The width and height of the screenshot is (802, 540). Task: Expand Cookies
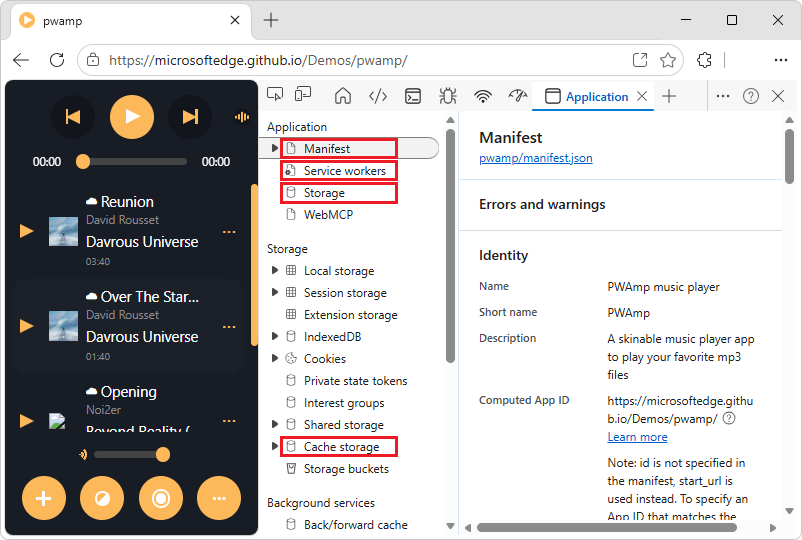click(x=275, y=358)
